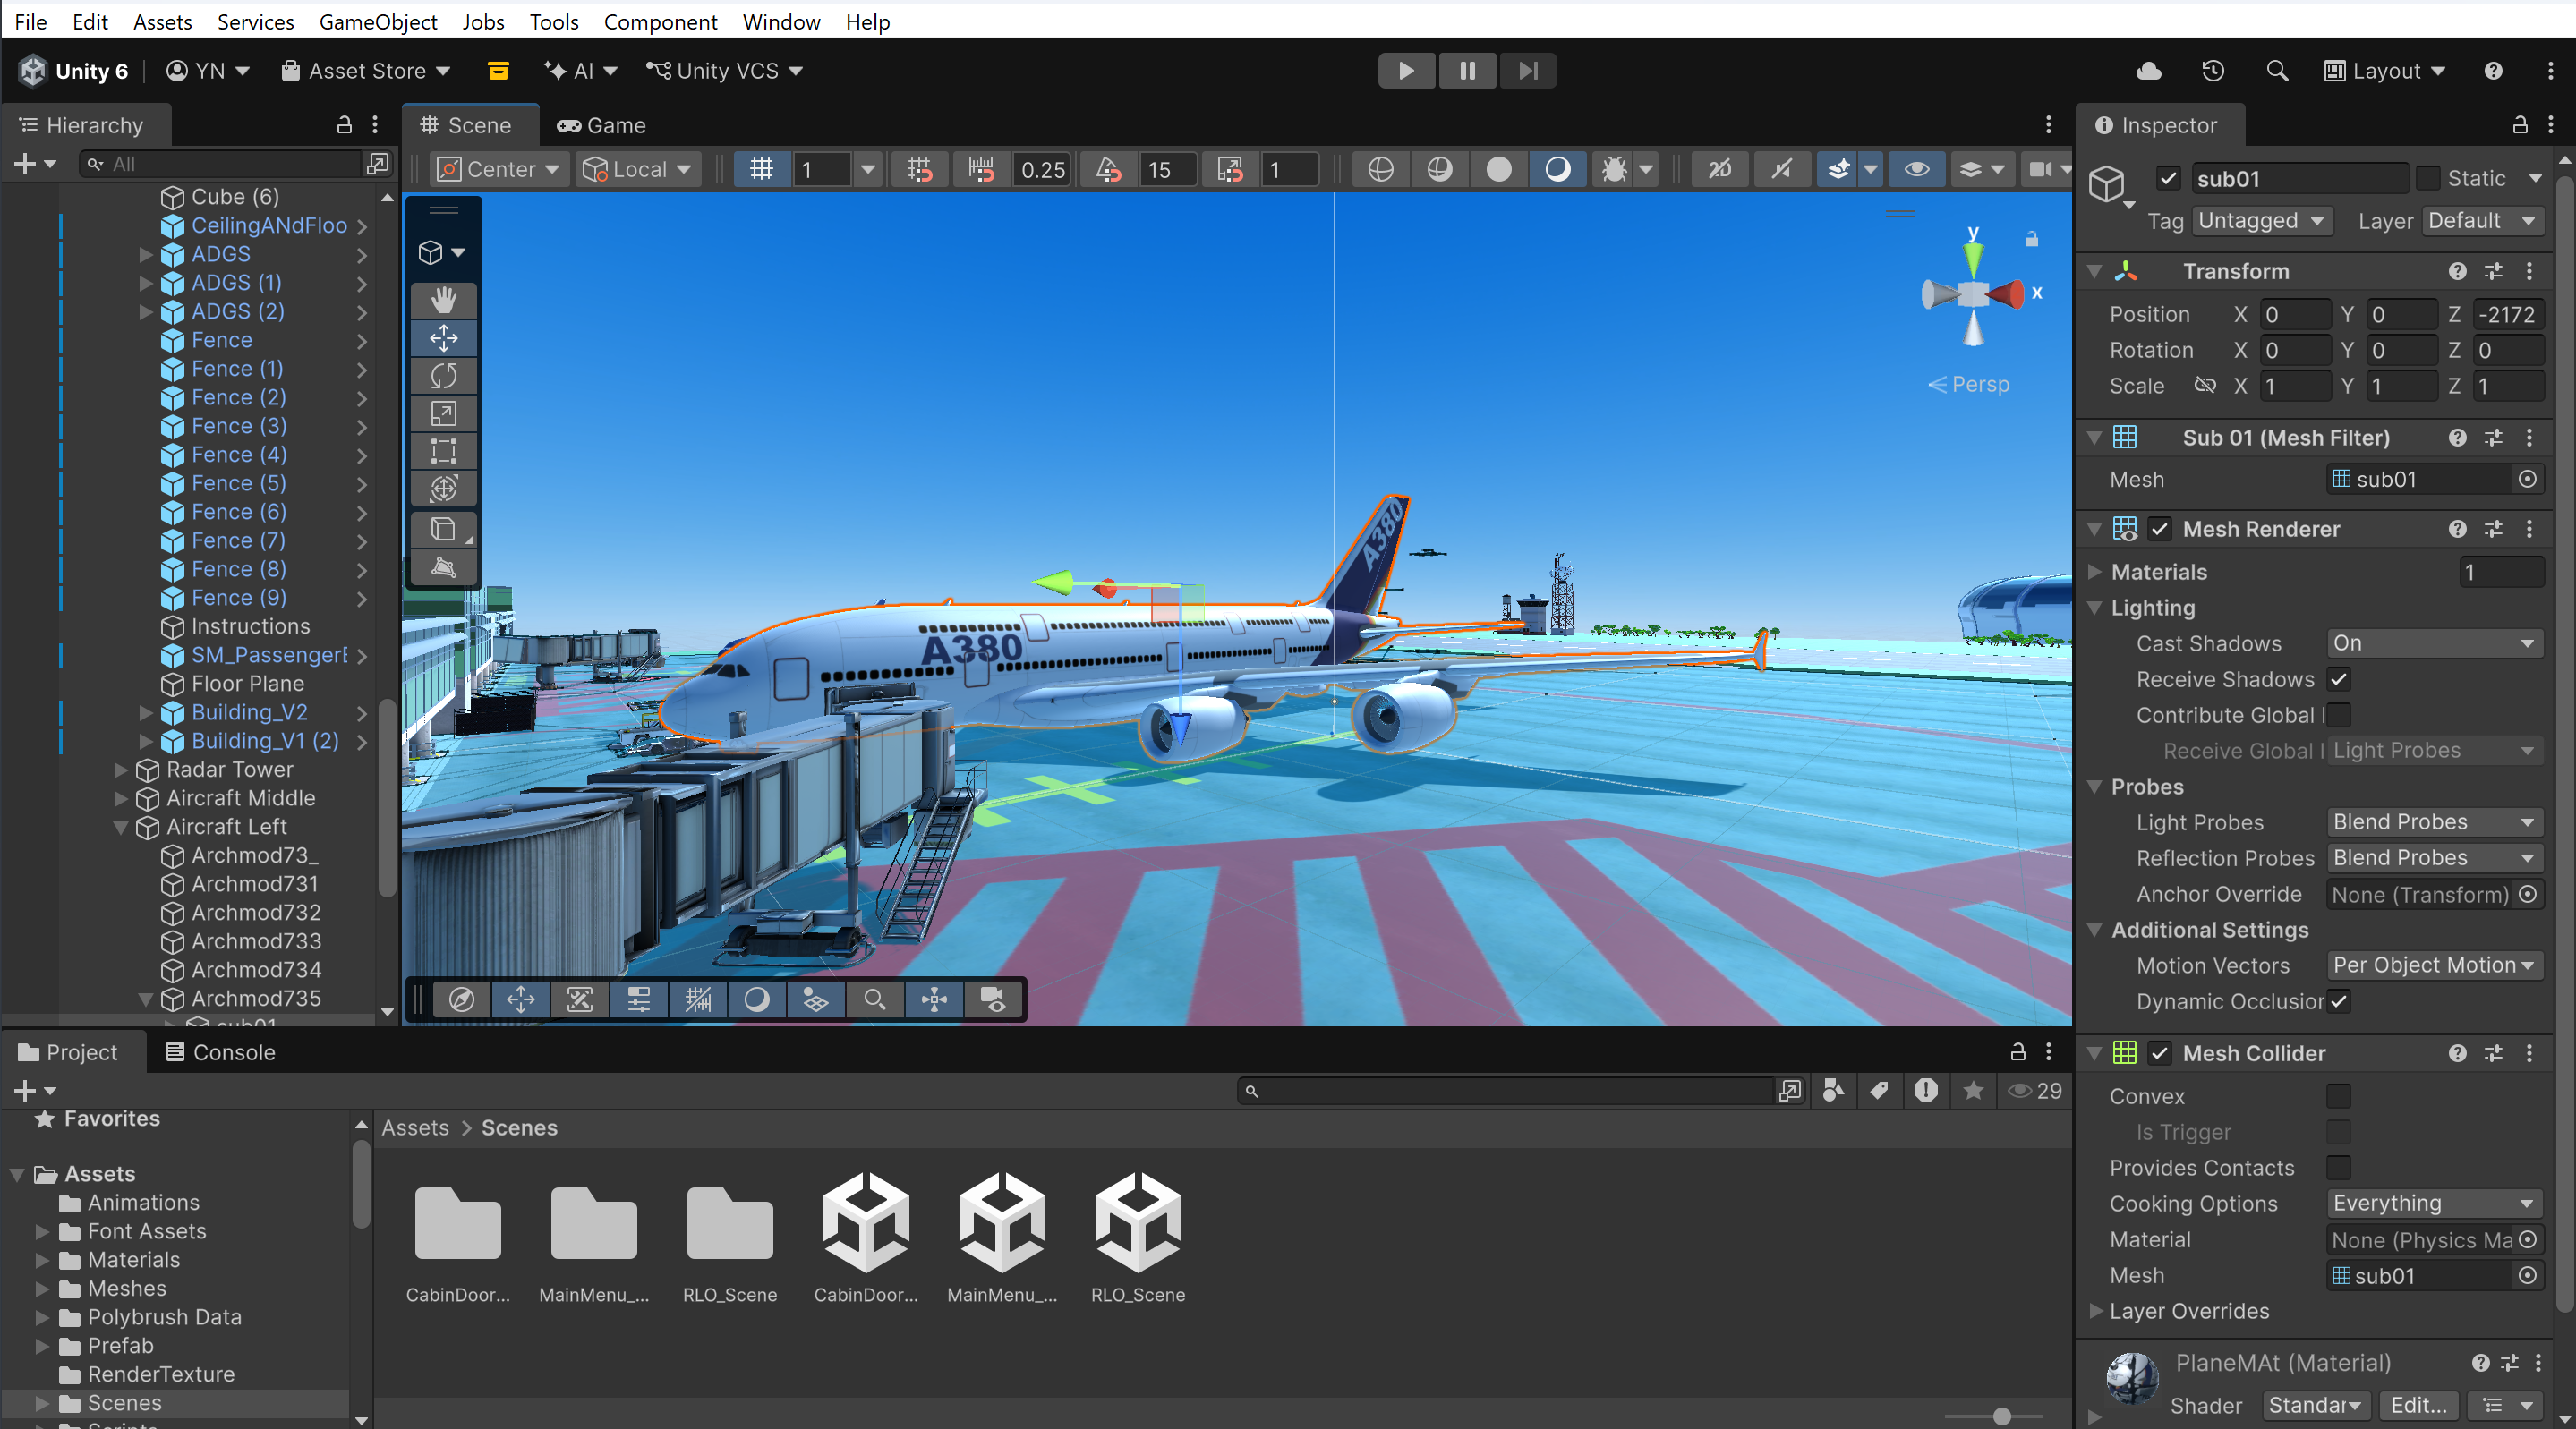This screenshot has width=2576, height=1429.
Task: Toggle the scene visibility eye icon
Action: [x=1916, y=169]
